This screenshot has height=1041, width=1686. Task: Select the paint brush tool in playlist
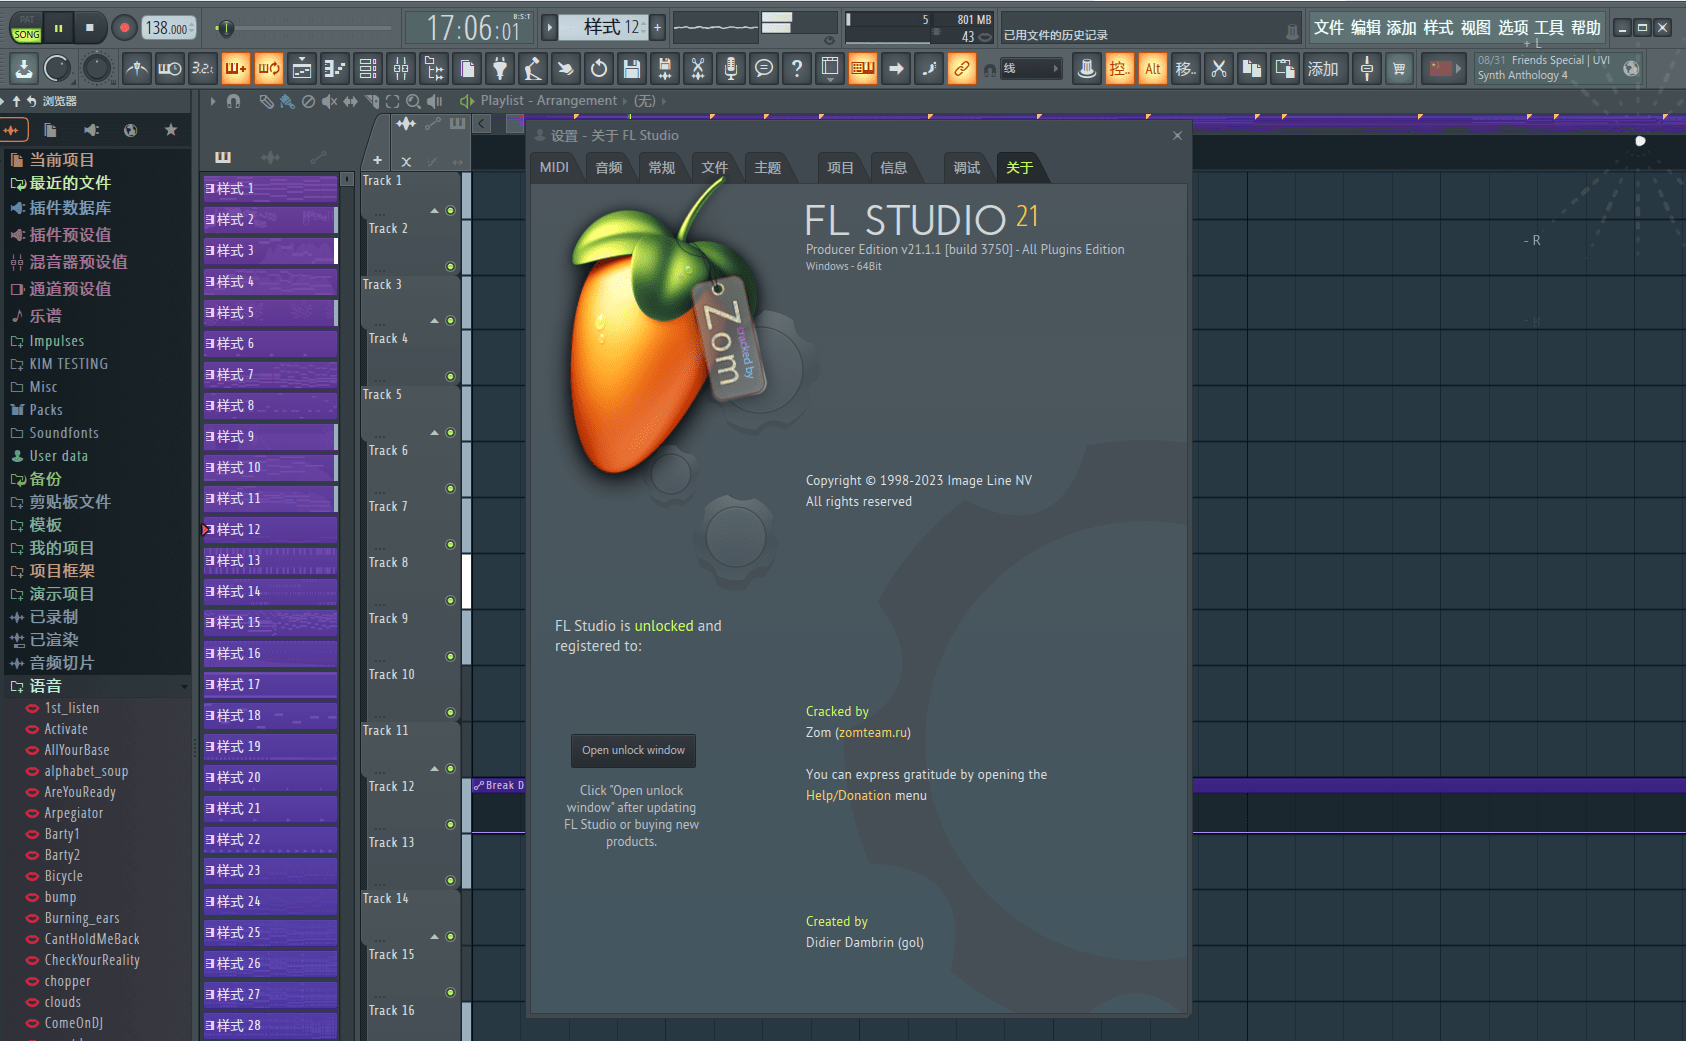pyautogui.click(x=287, y=101)
